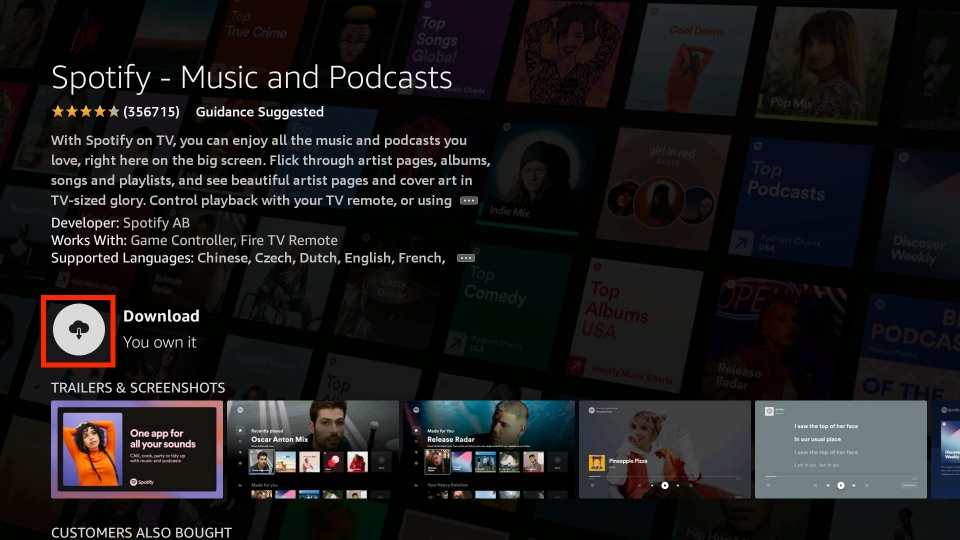960x540 pixels.
Task: Click the star rating with 356715 reviews
Action: coord(116,112)
